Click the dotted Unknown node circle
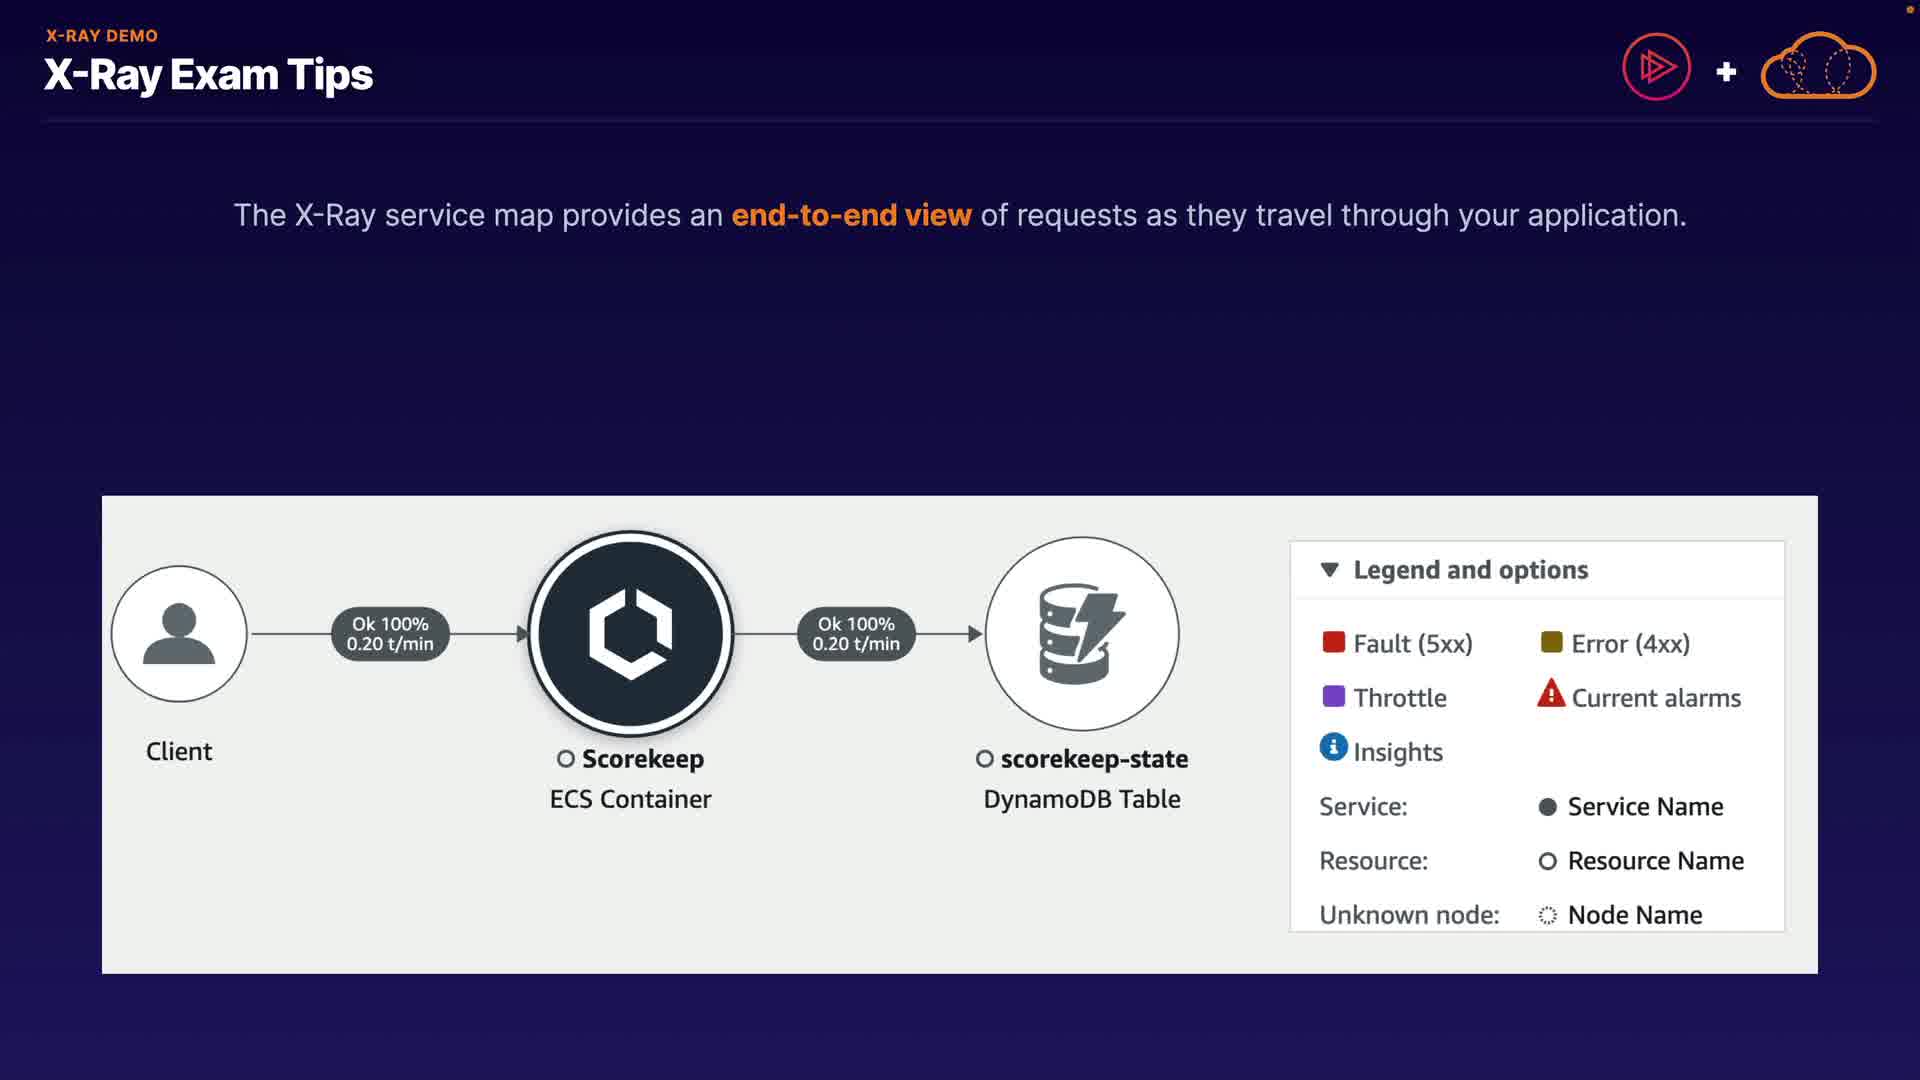The image size is (1920, 1080). [1547, 915]
